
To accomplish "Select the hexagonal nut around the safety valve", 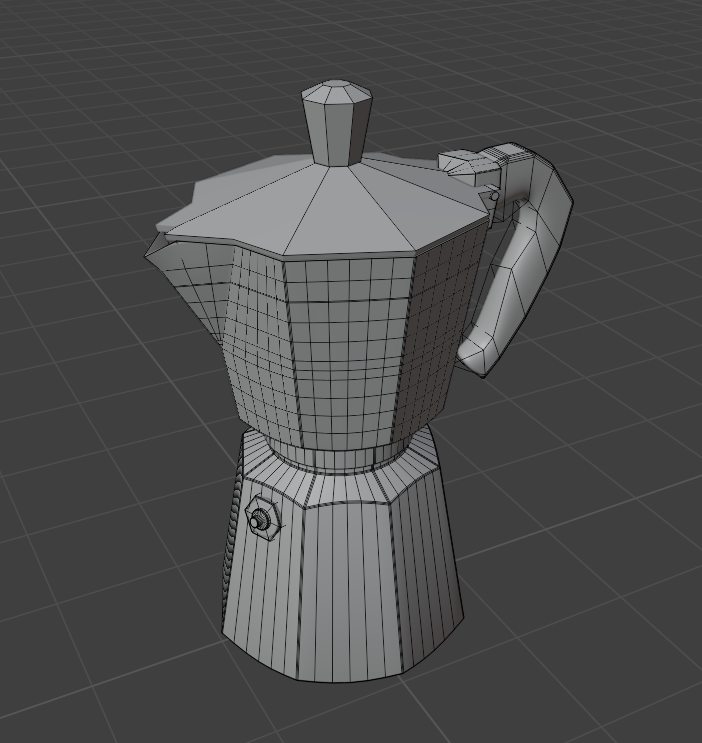I will (x=262, y=518).
